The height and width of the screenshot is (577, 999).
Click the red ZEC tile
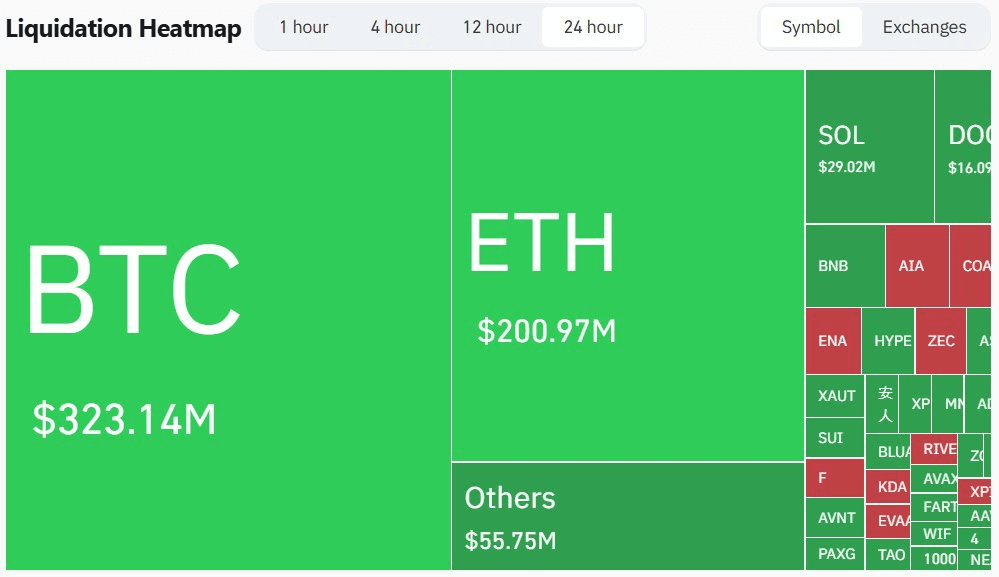tap(940, 341)
